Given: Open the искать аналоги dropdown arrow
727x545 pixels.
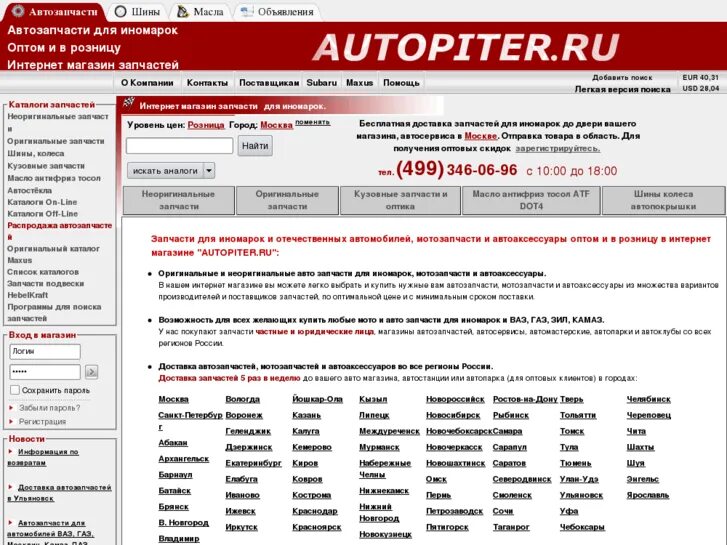Looking at the screenshot, I should click(x=209, y=171).
